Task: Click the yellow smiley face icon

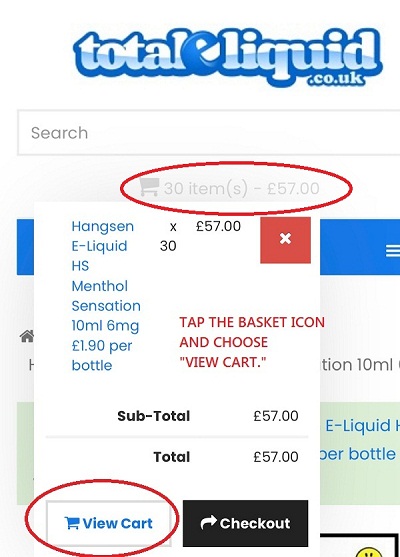Action: [369, 552]
